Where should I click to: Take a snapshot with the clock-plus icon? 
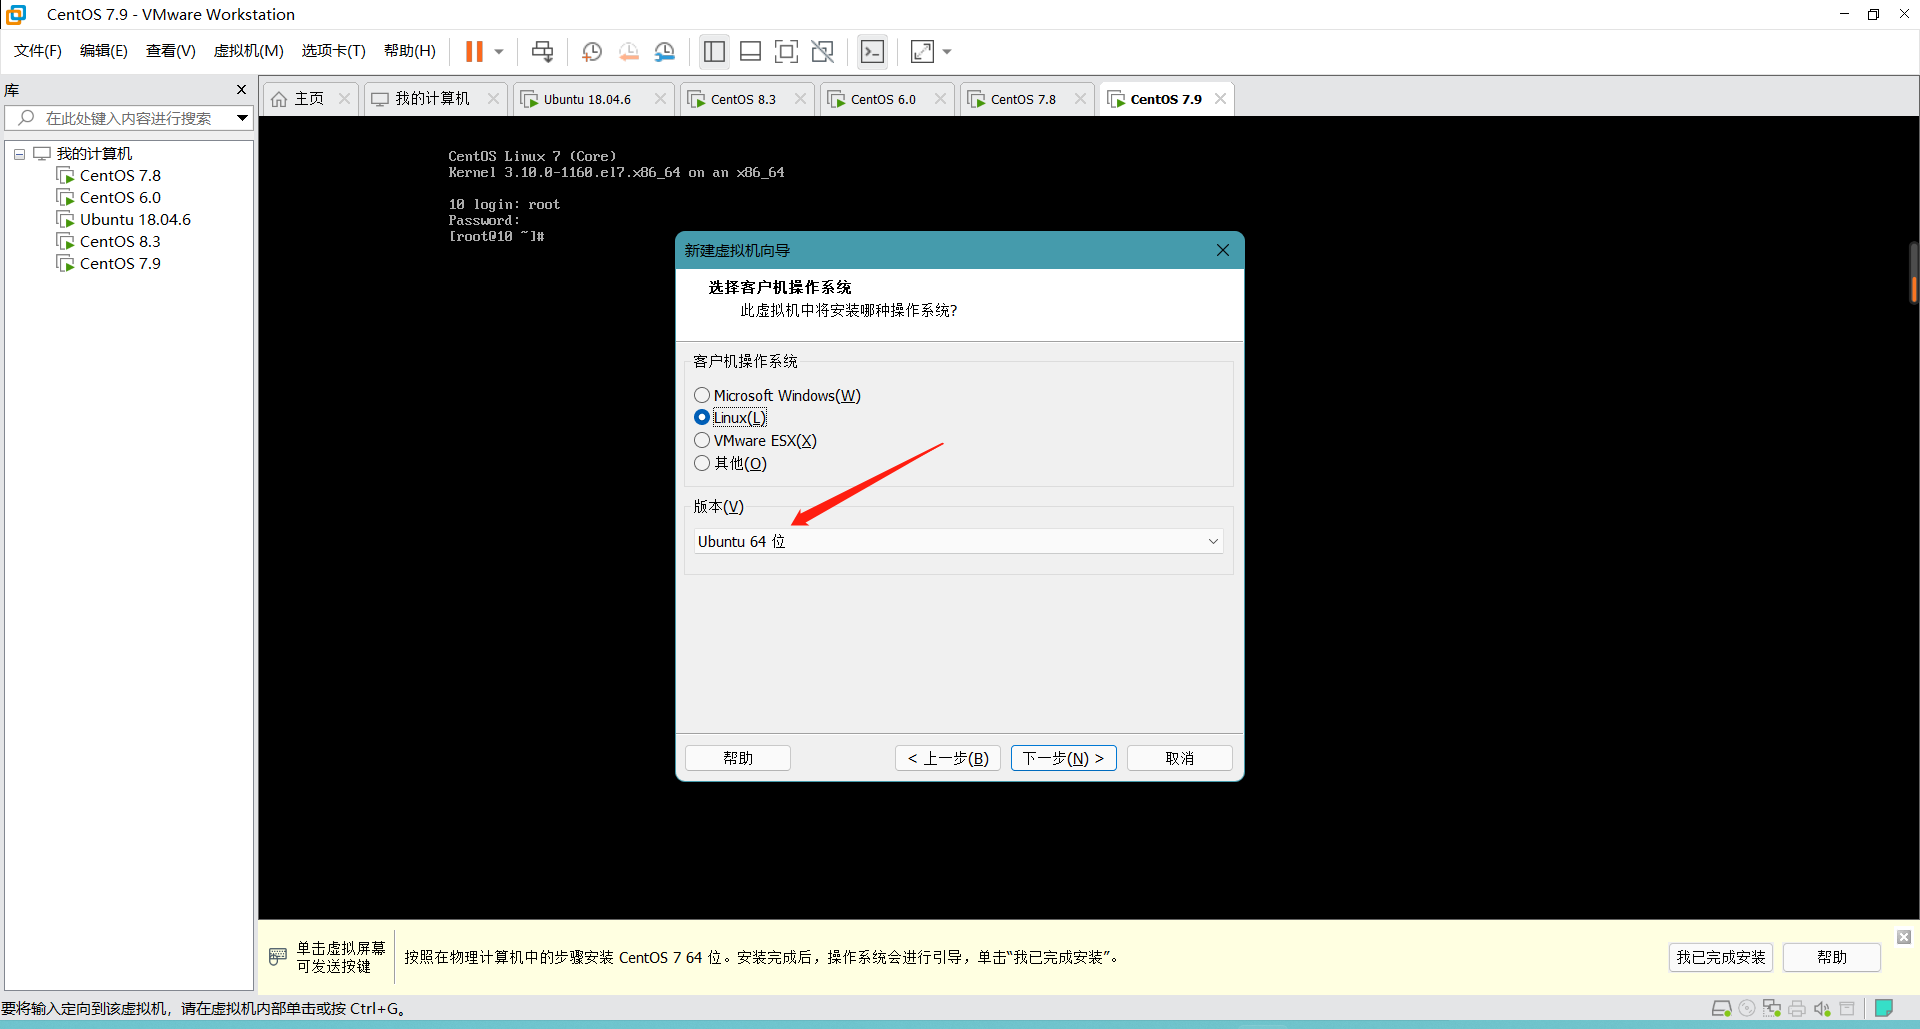click(x=592, y=51)
